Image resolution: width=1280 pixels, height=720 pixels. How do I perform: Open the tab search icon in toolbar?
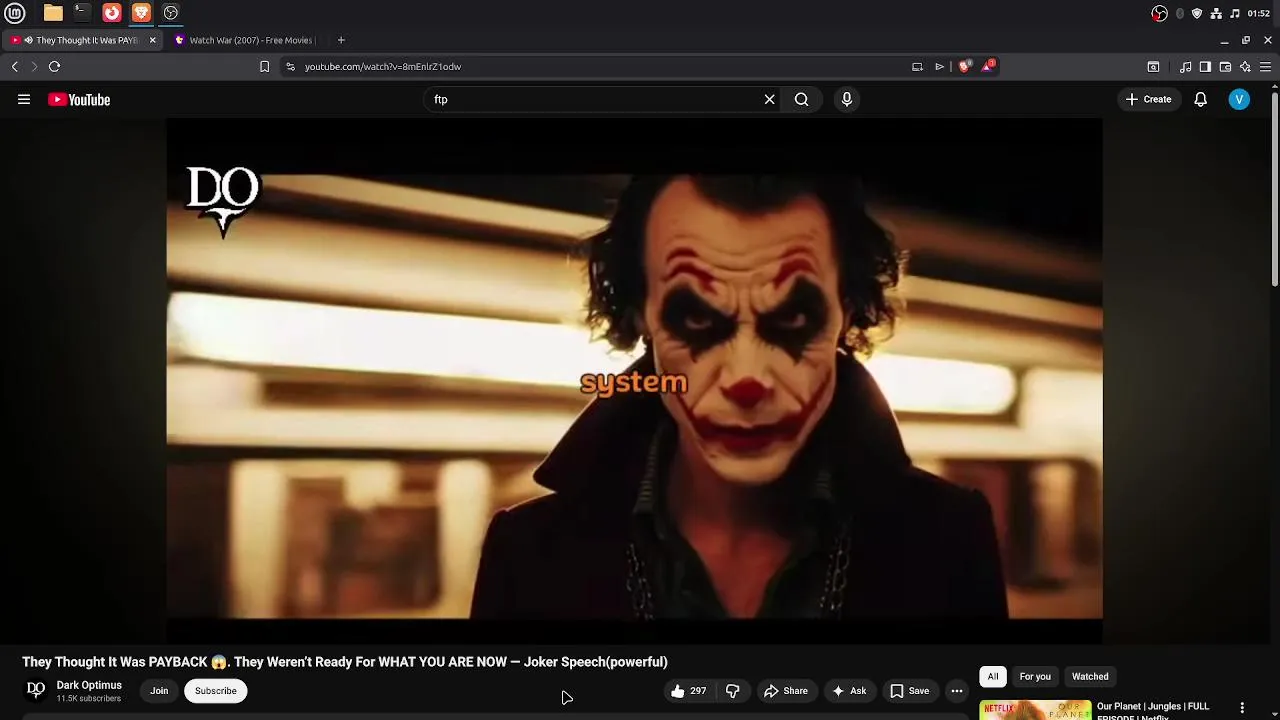(1153, 67)
